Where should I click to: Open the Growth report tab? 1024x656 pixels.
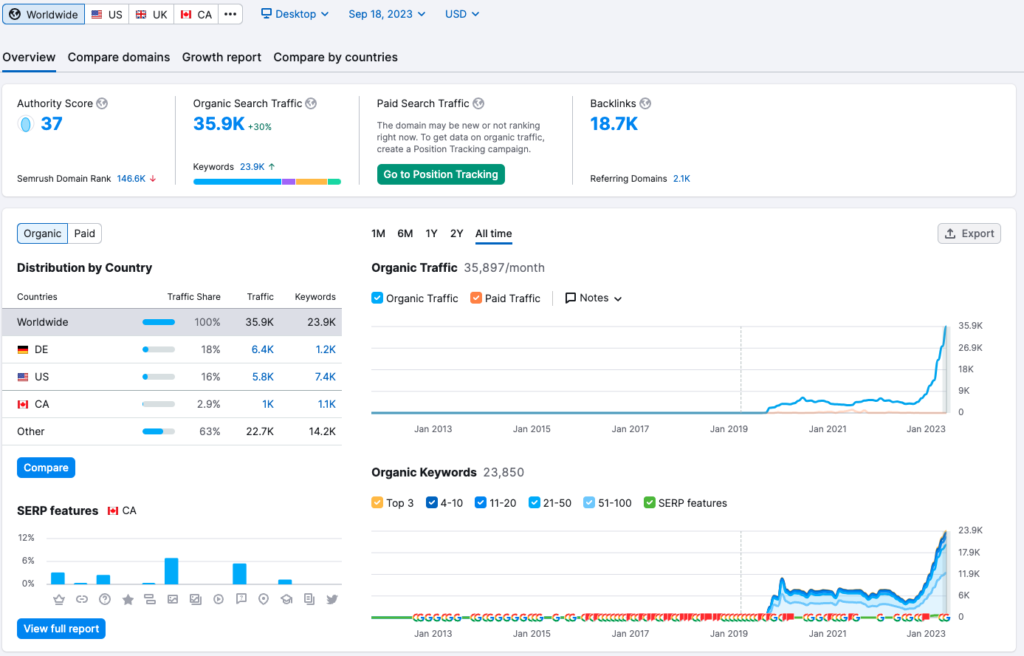(221, 57)
